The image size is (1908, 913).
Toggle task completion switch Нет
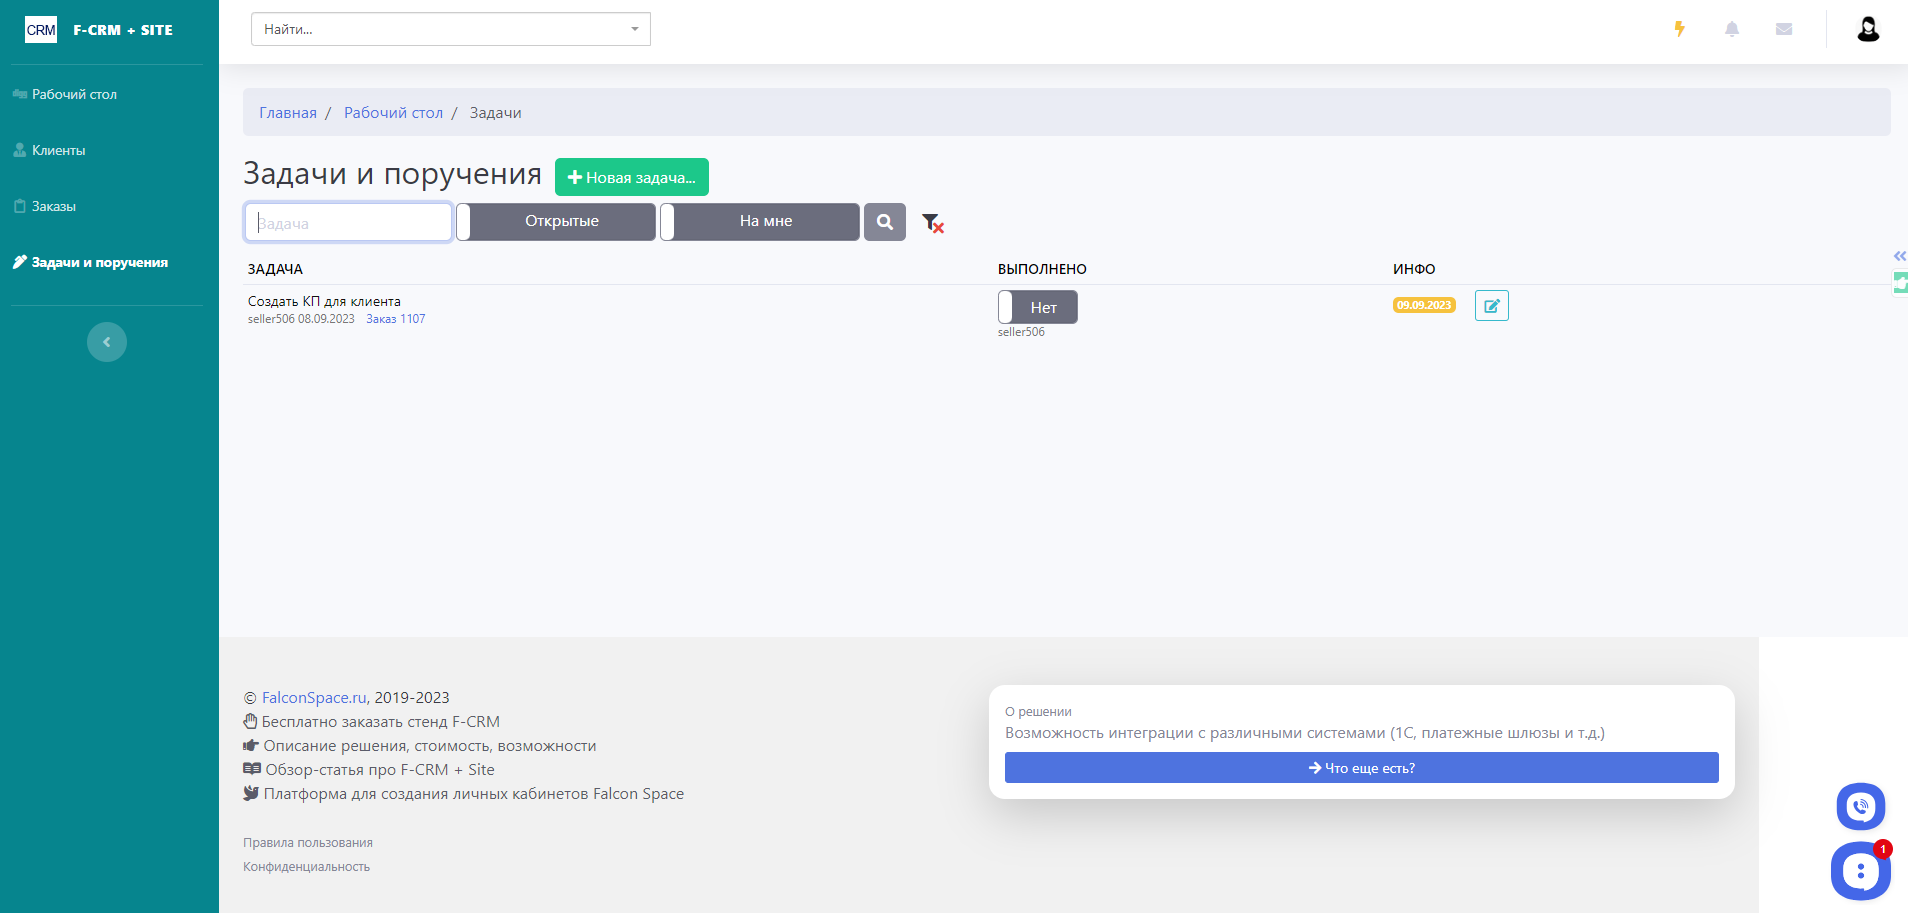point(1037,307)
